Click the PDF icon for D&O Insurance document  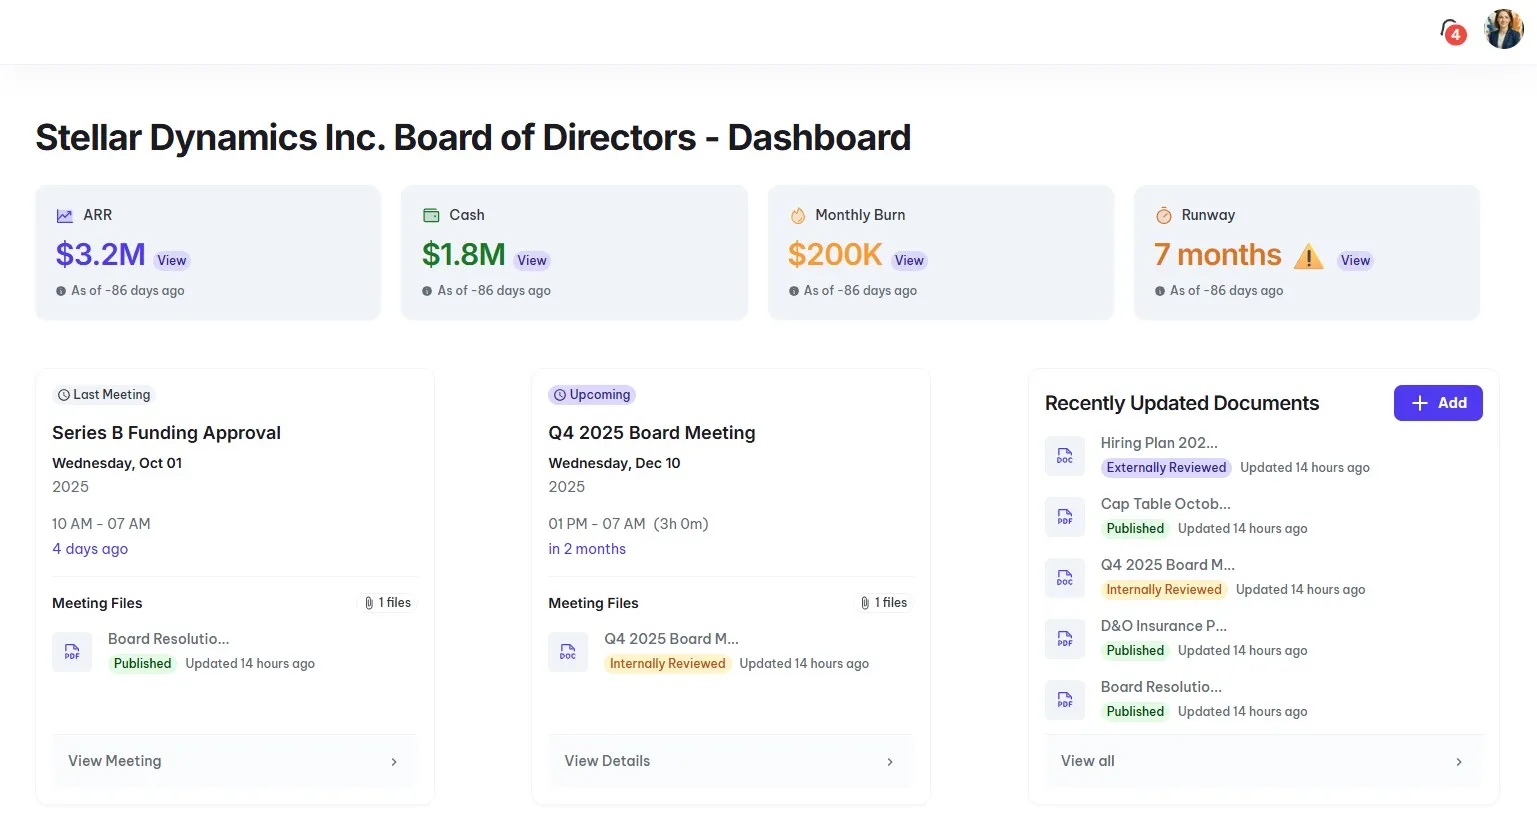[1064, 638]
